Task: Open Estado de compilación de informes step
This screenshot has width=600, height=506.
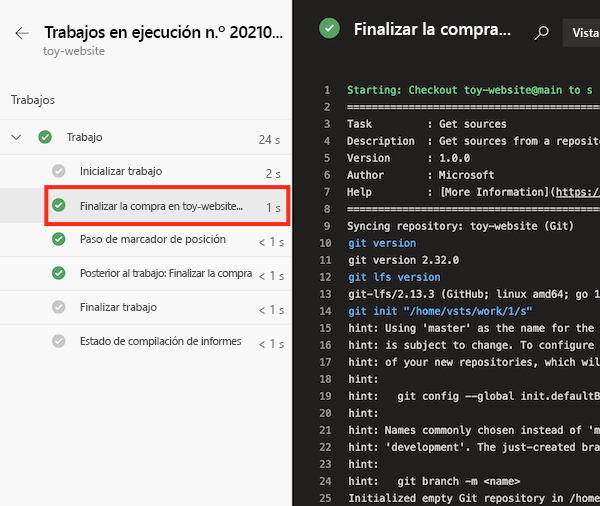Action: pyautogui.click(x=160, y=342)
